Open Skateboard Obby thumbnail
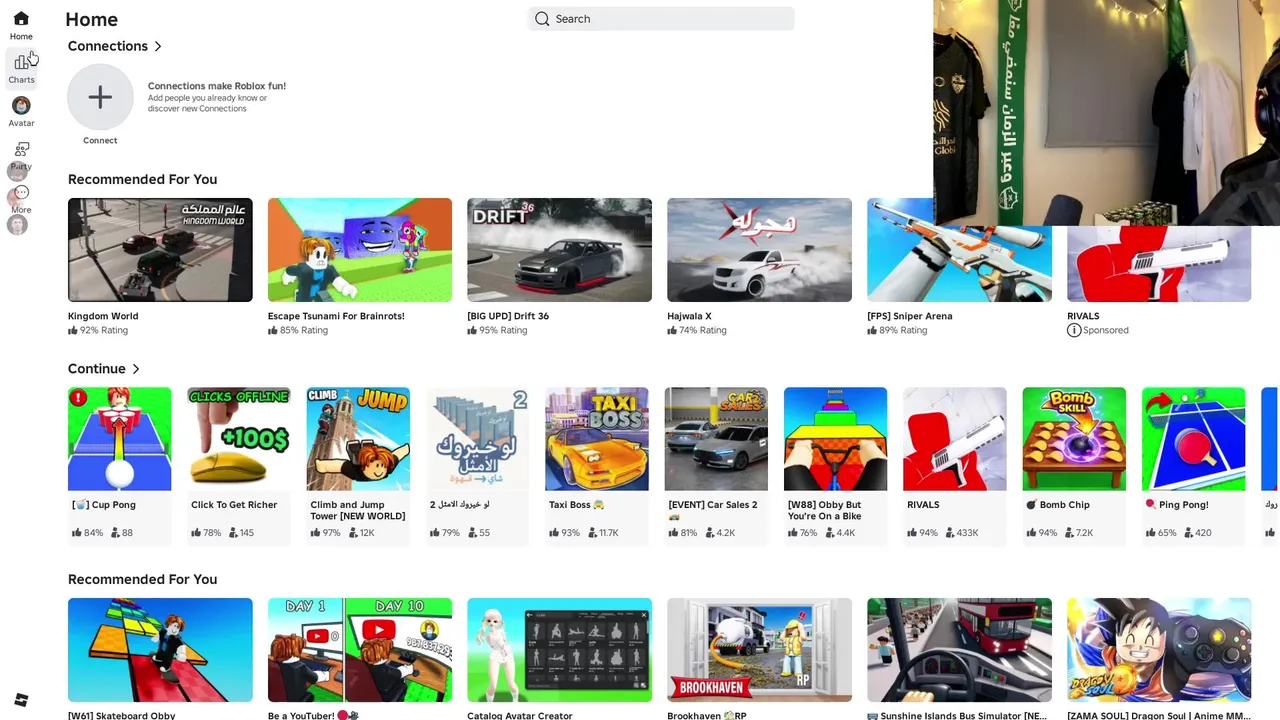Image resolution: width=1280 pixels, height=720 pixels. (160, 650)
